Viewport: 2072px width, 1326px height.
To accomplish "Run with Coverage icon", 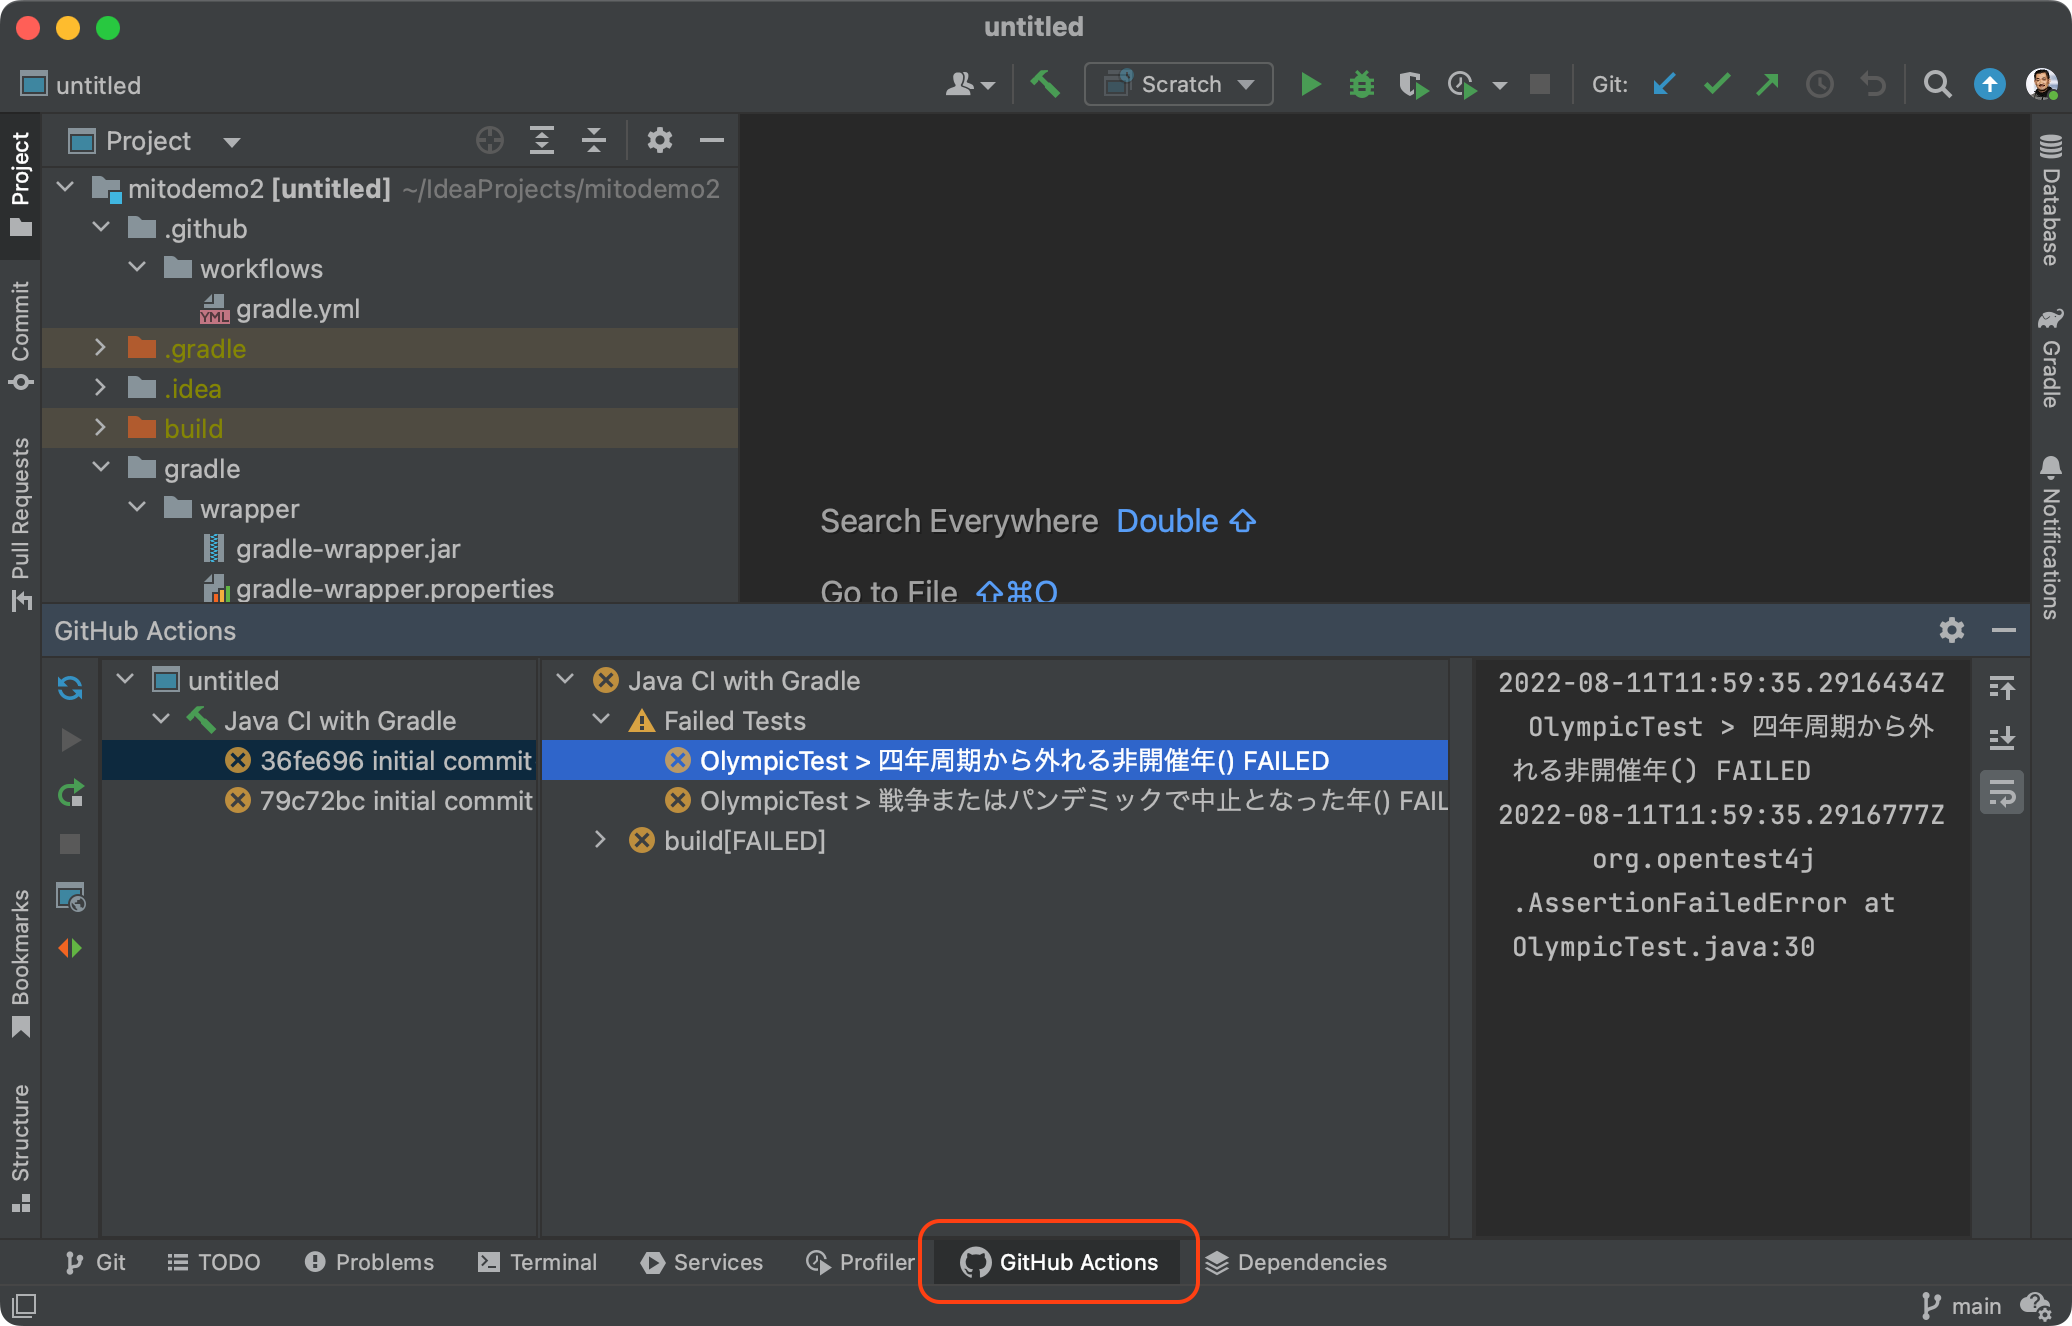I will (1413, 84).
